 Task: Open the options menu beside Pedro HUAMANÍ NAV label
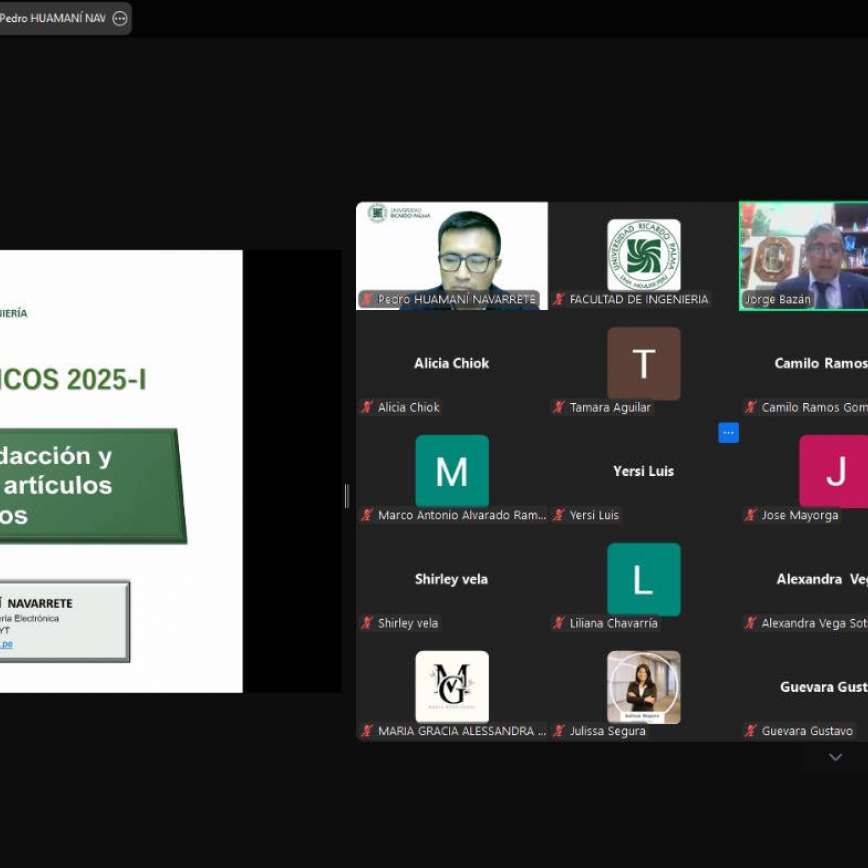pyautogui.click(x=120, y=18)
